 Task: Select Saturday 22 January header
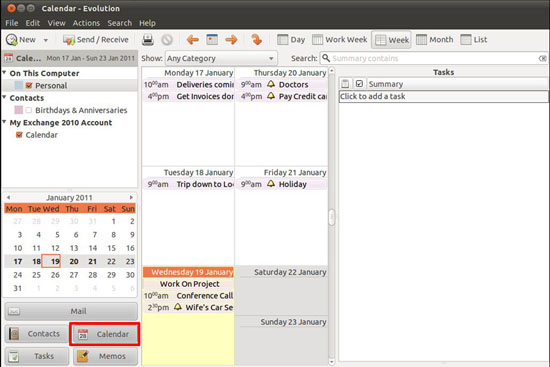click(x=282, y=272)
